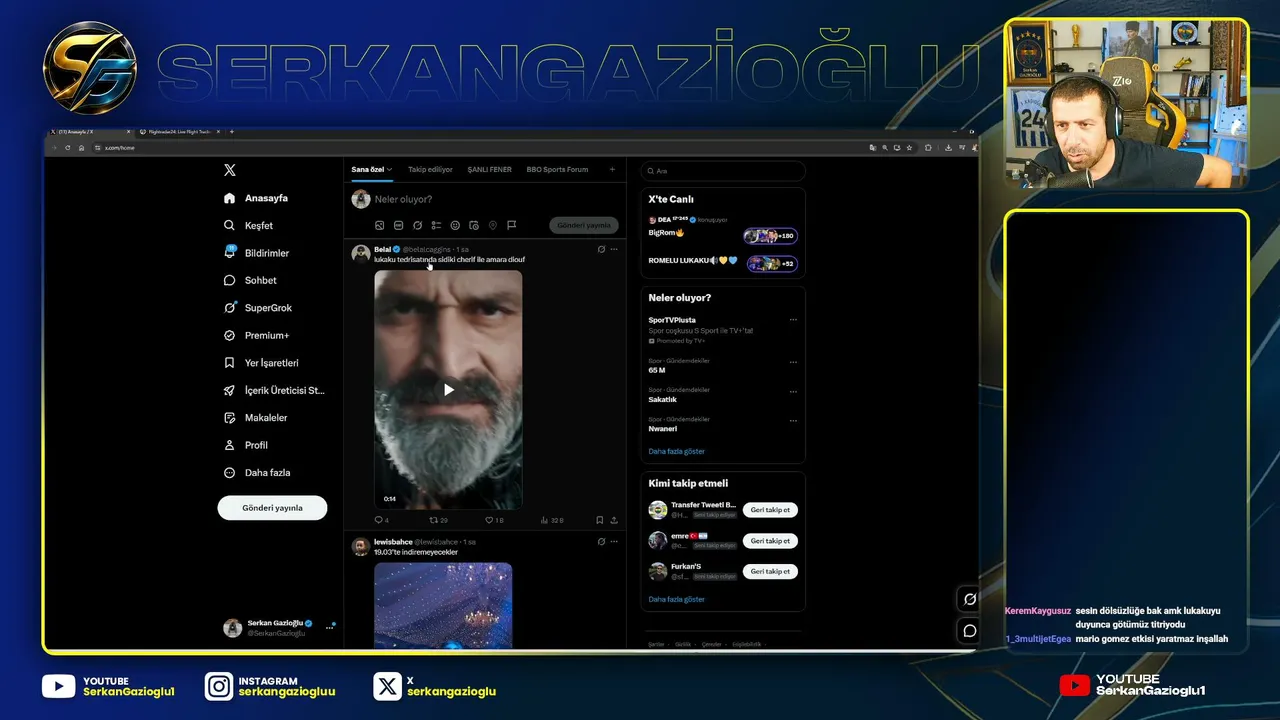Bookmark this page with the star icon

coord(909,148)
